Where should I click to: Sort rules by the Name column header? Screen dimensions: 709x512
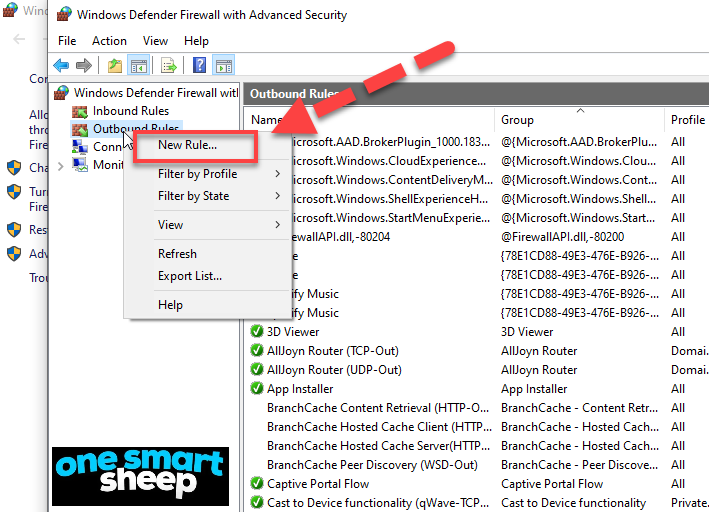tap(369, 120)
